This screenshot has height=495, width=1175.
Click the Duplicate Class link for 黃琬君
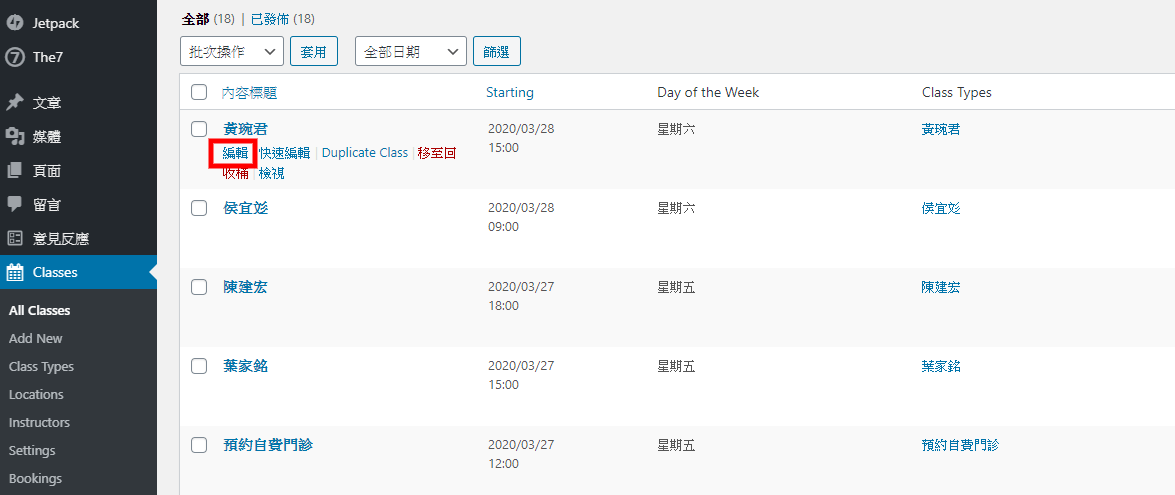(365, 152)
